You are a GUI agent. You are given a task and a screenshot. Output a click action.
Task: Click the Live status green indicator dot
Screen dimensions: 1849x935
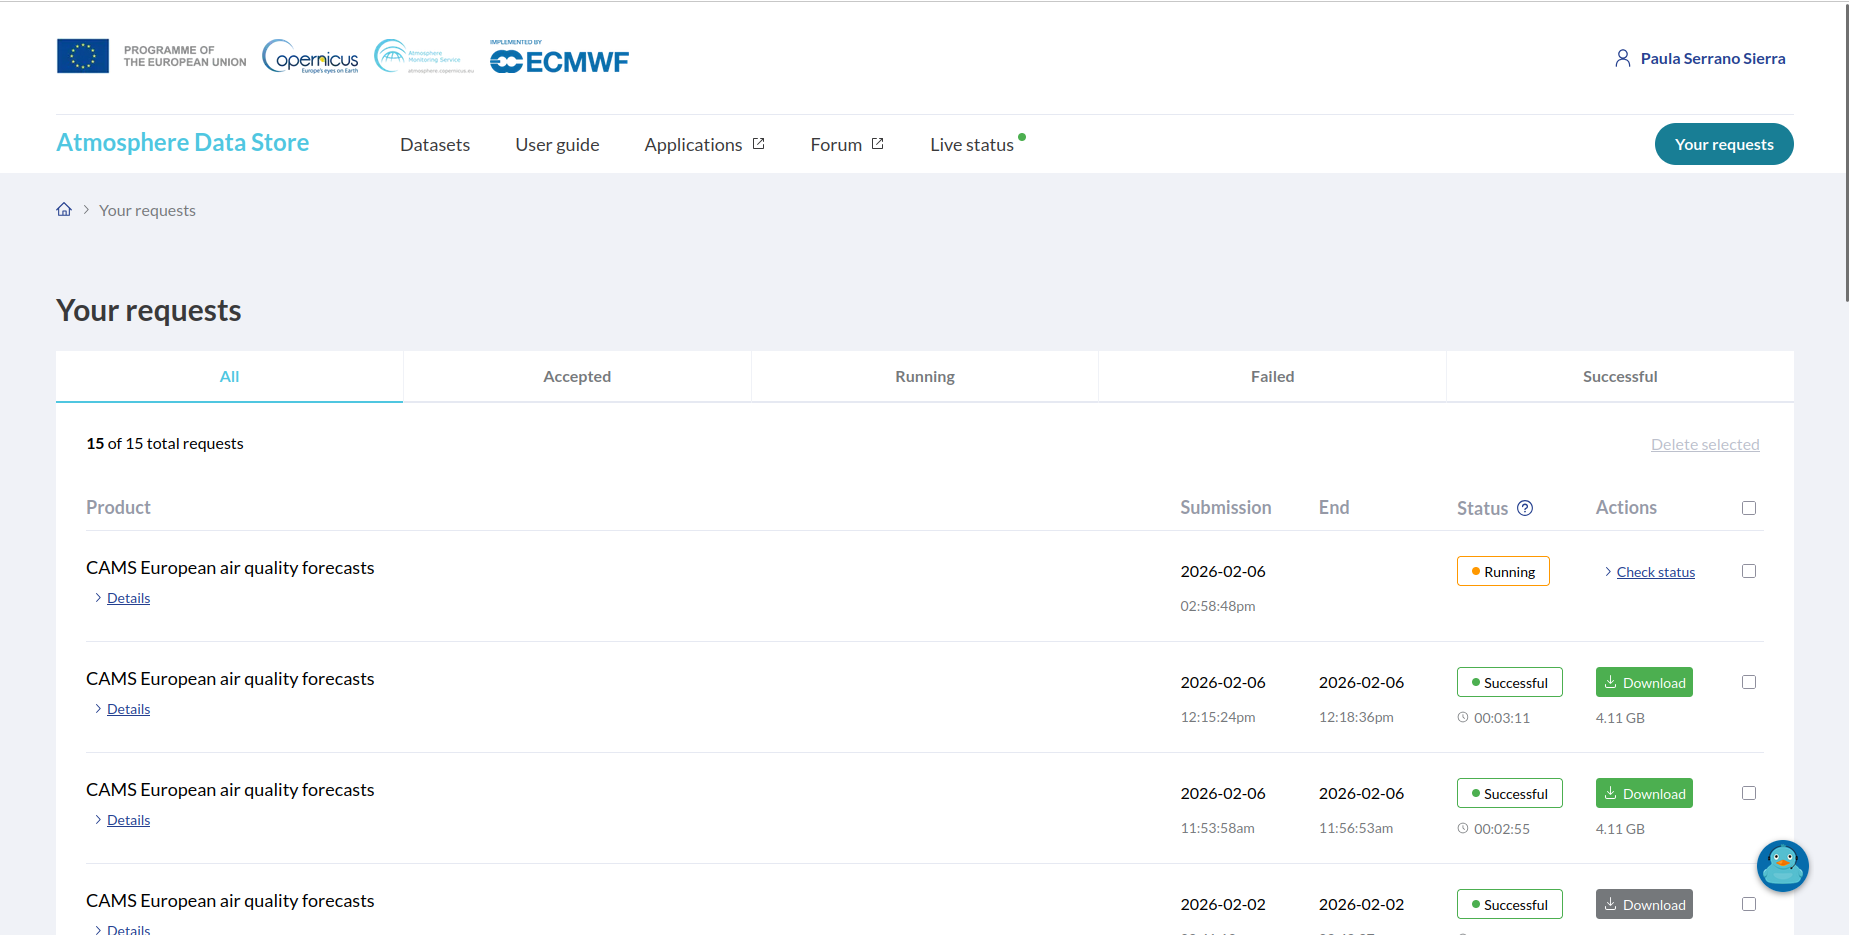click(x=1022, y=137)
